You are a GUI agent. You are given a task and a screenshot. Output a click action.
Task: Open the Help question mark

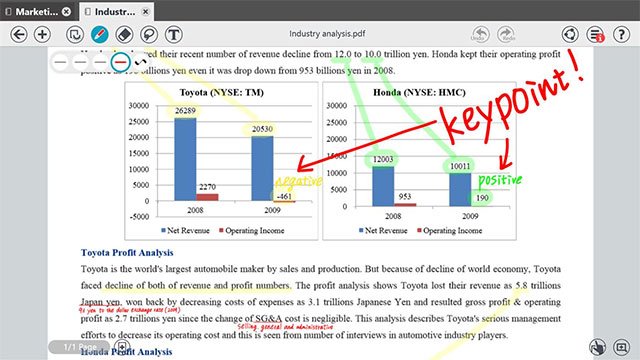621,34
